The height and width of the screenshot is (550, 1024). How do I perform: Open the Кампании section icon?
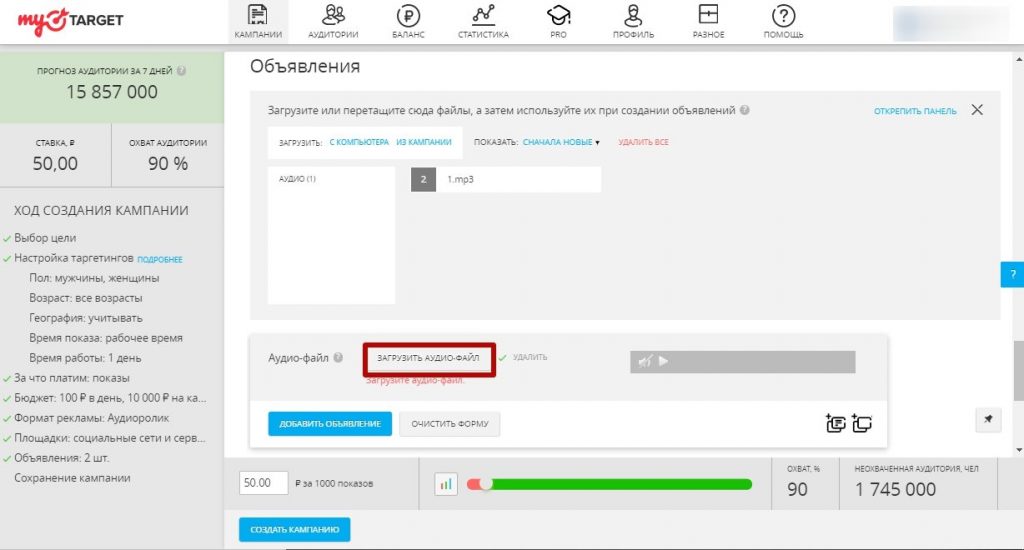point(258,15)
